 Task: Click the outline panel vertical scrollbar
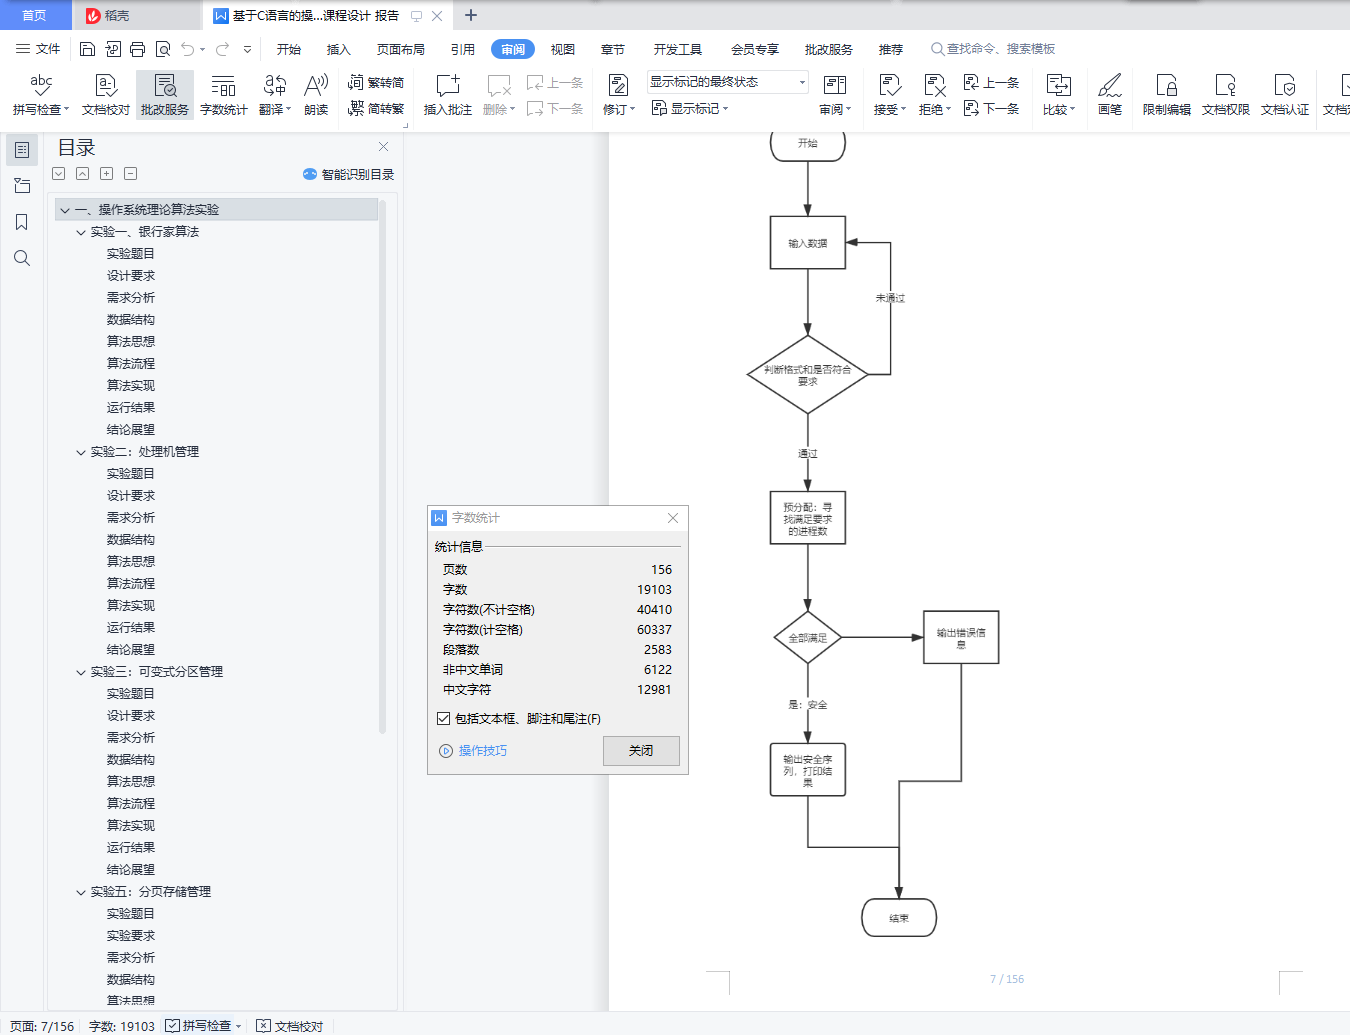tap(382, 466)
